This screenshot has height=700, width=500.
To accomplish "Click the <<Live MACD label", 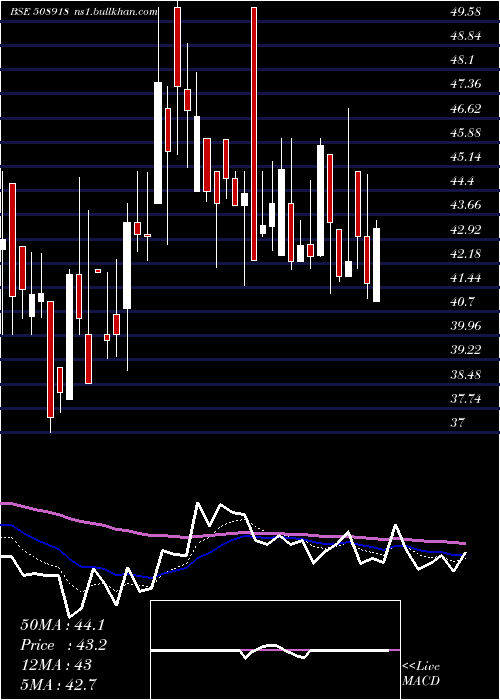I will [421, 674].
